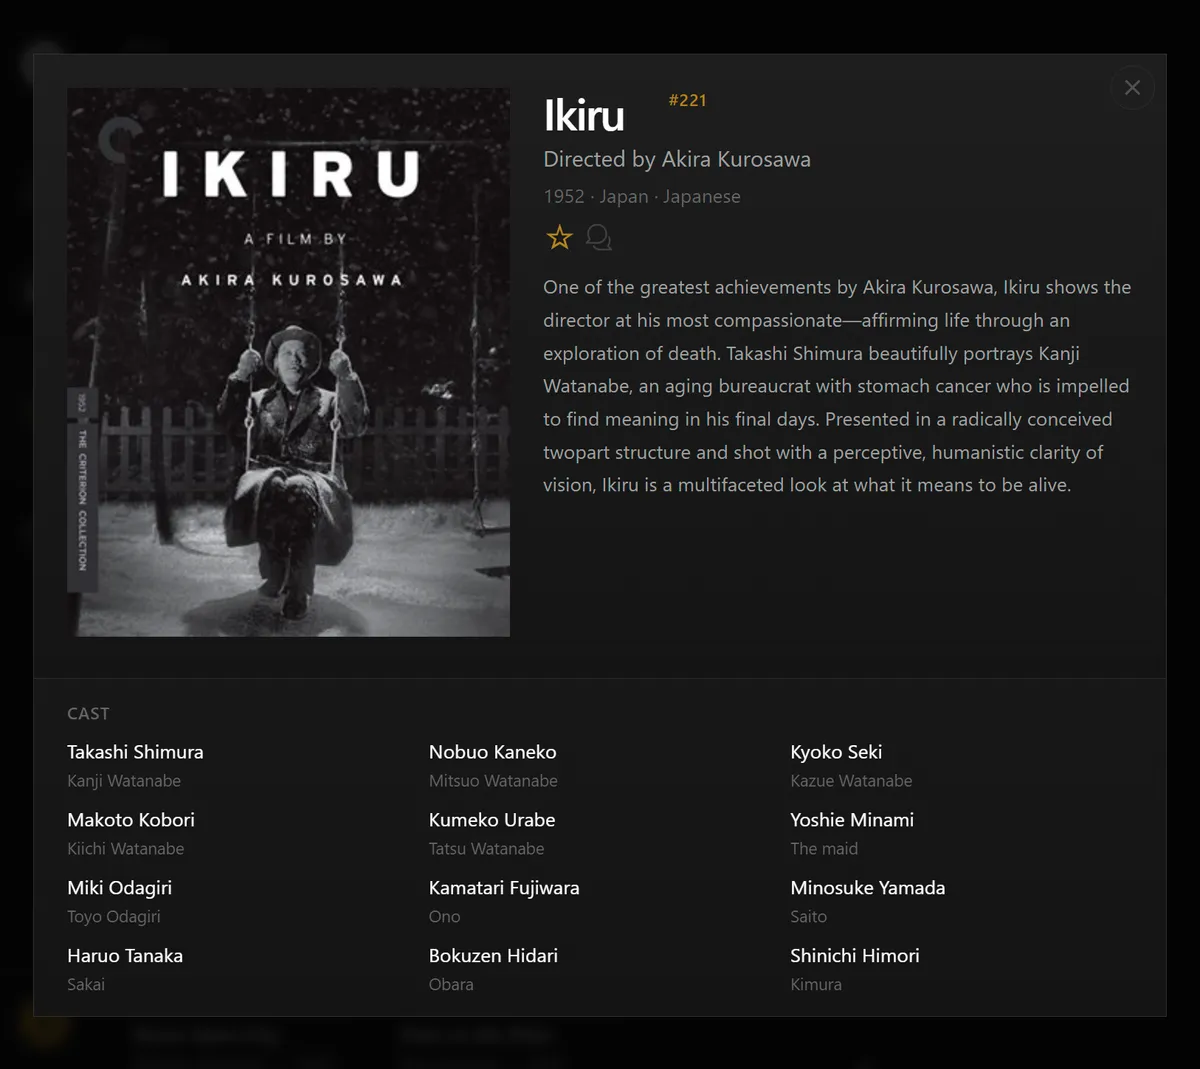Image resolution: width=1200 pixels, height=1069 pixels.
Task: Open Nobuo Kaneko's actor page
Action: pos(492,751)
